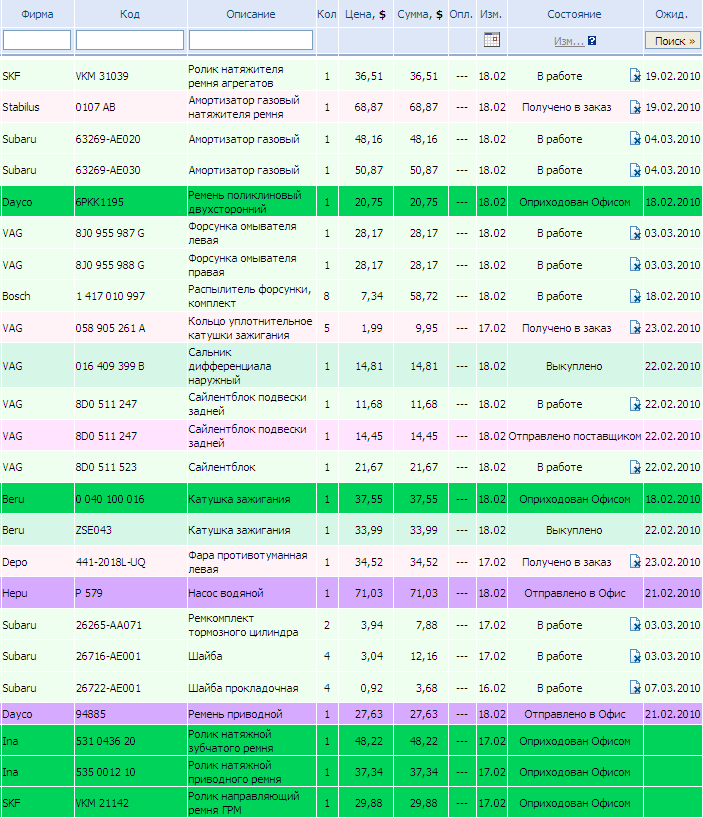This screenshot has height=818, width=703.
Task: Select code cell 016 409 399 B
Action: 110,366
